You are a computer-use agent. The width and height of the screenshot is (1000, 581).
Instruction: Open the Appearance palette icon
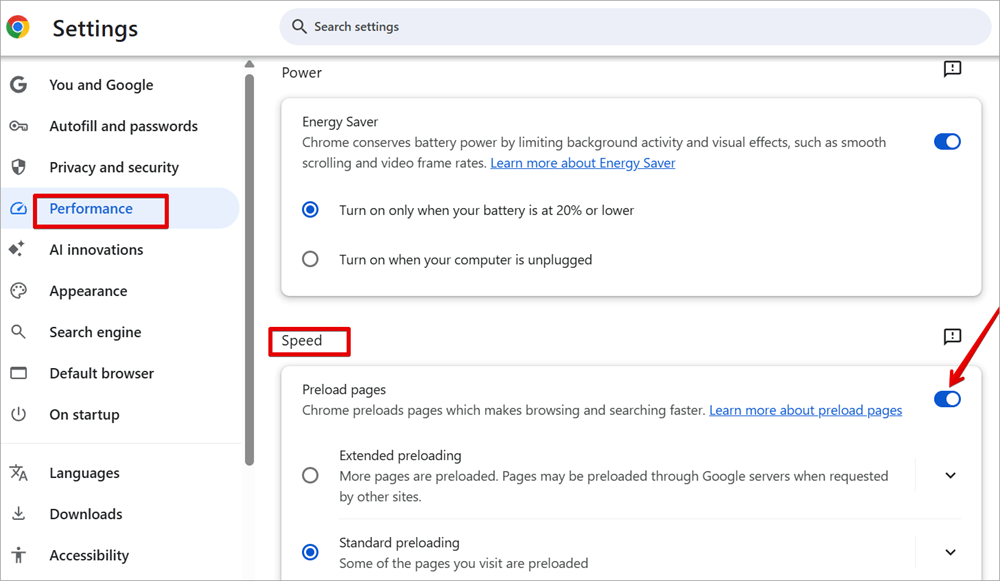tap(18, 291)
